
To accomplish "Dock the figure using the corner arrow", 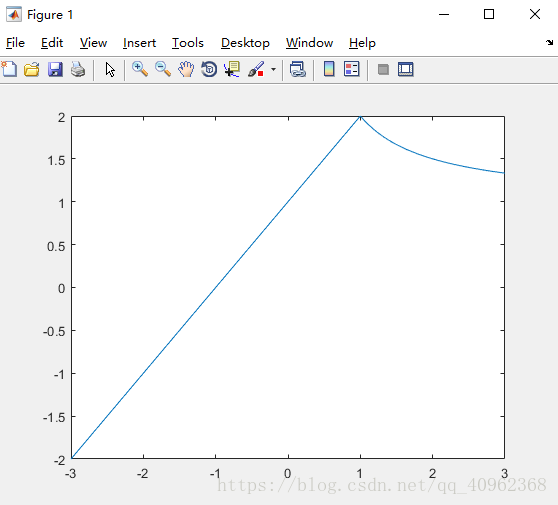I will 549,43.
